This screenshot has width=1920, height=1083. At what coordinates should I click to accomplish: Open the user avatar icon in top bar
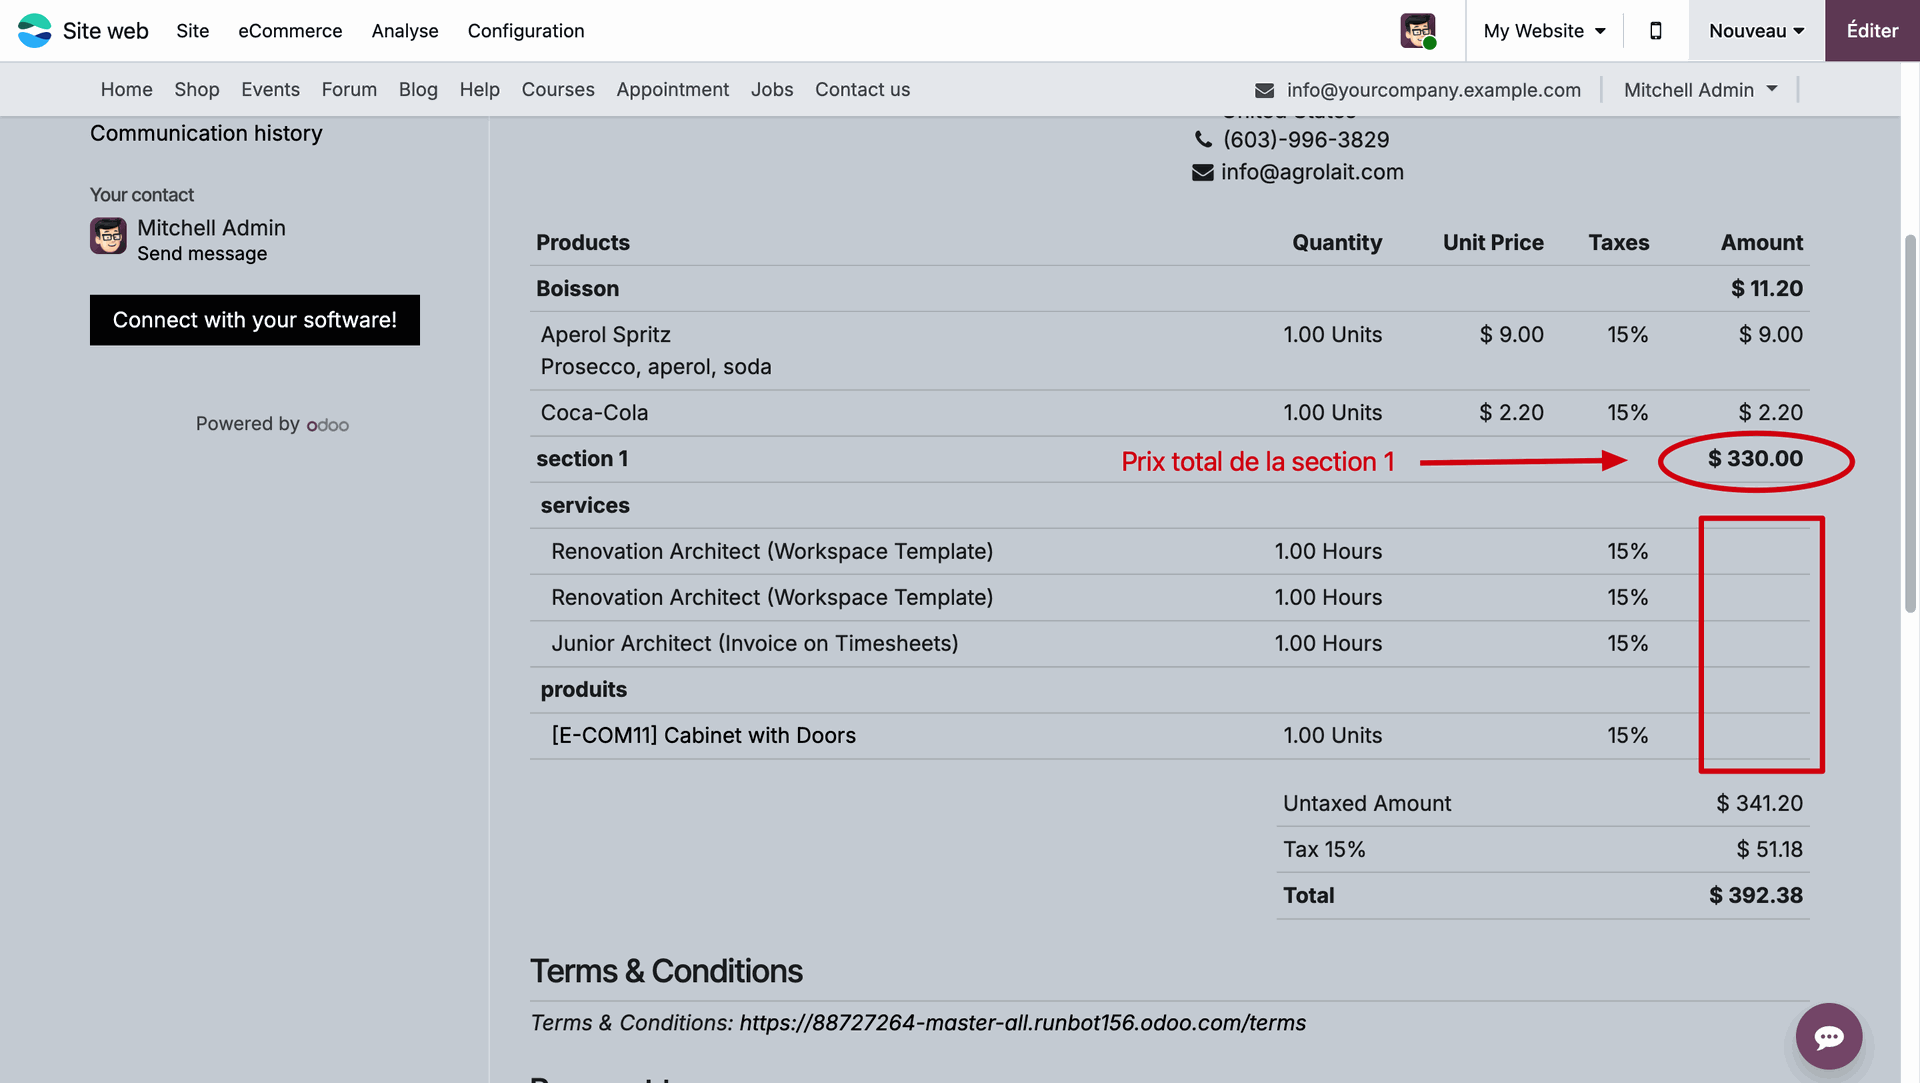click(x=1417, y=31)
